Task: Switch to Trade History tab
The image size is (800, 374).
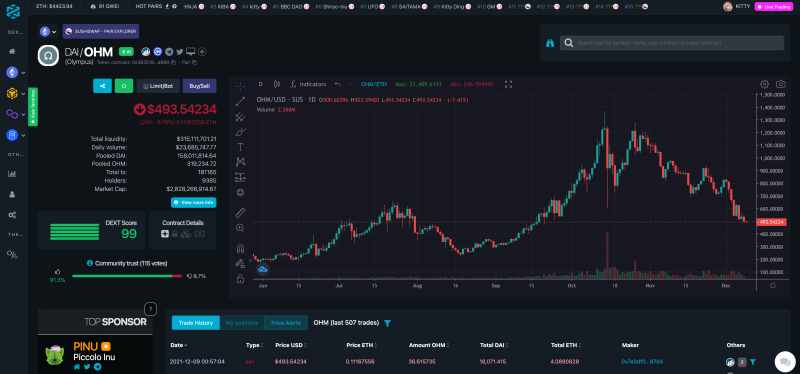Action: click(x=196, y=323)
